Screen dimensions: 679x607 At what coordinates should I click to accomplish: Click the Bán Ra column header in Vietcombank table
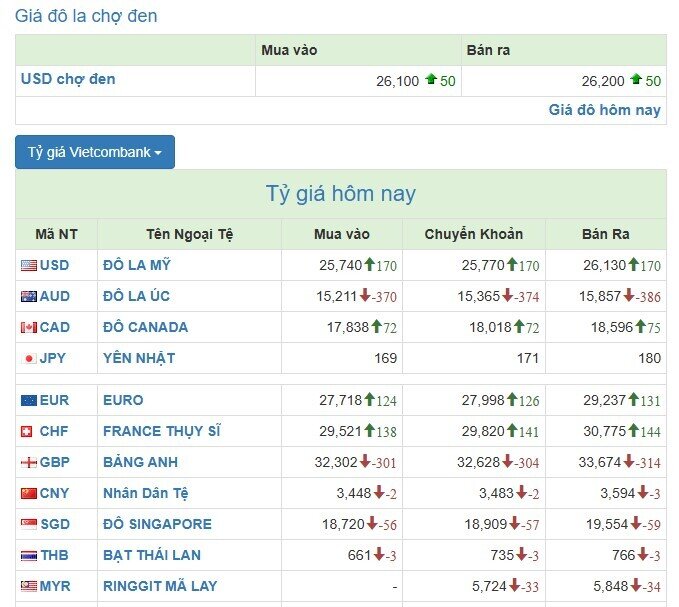point(606,234)
